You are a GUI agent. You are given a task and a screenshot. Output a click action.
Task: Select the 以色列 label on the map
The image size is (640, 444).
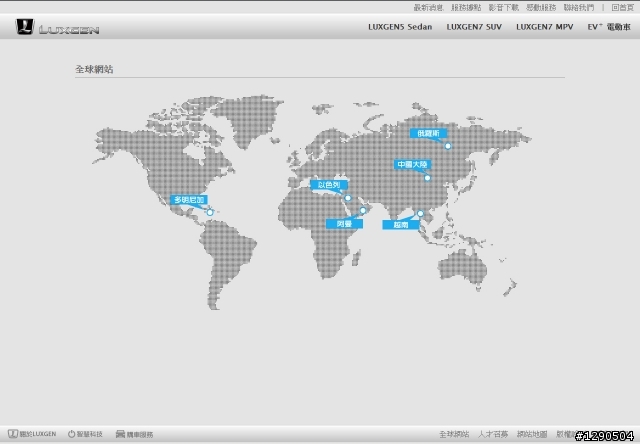pos(329,185)
